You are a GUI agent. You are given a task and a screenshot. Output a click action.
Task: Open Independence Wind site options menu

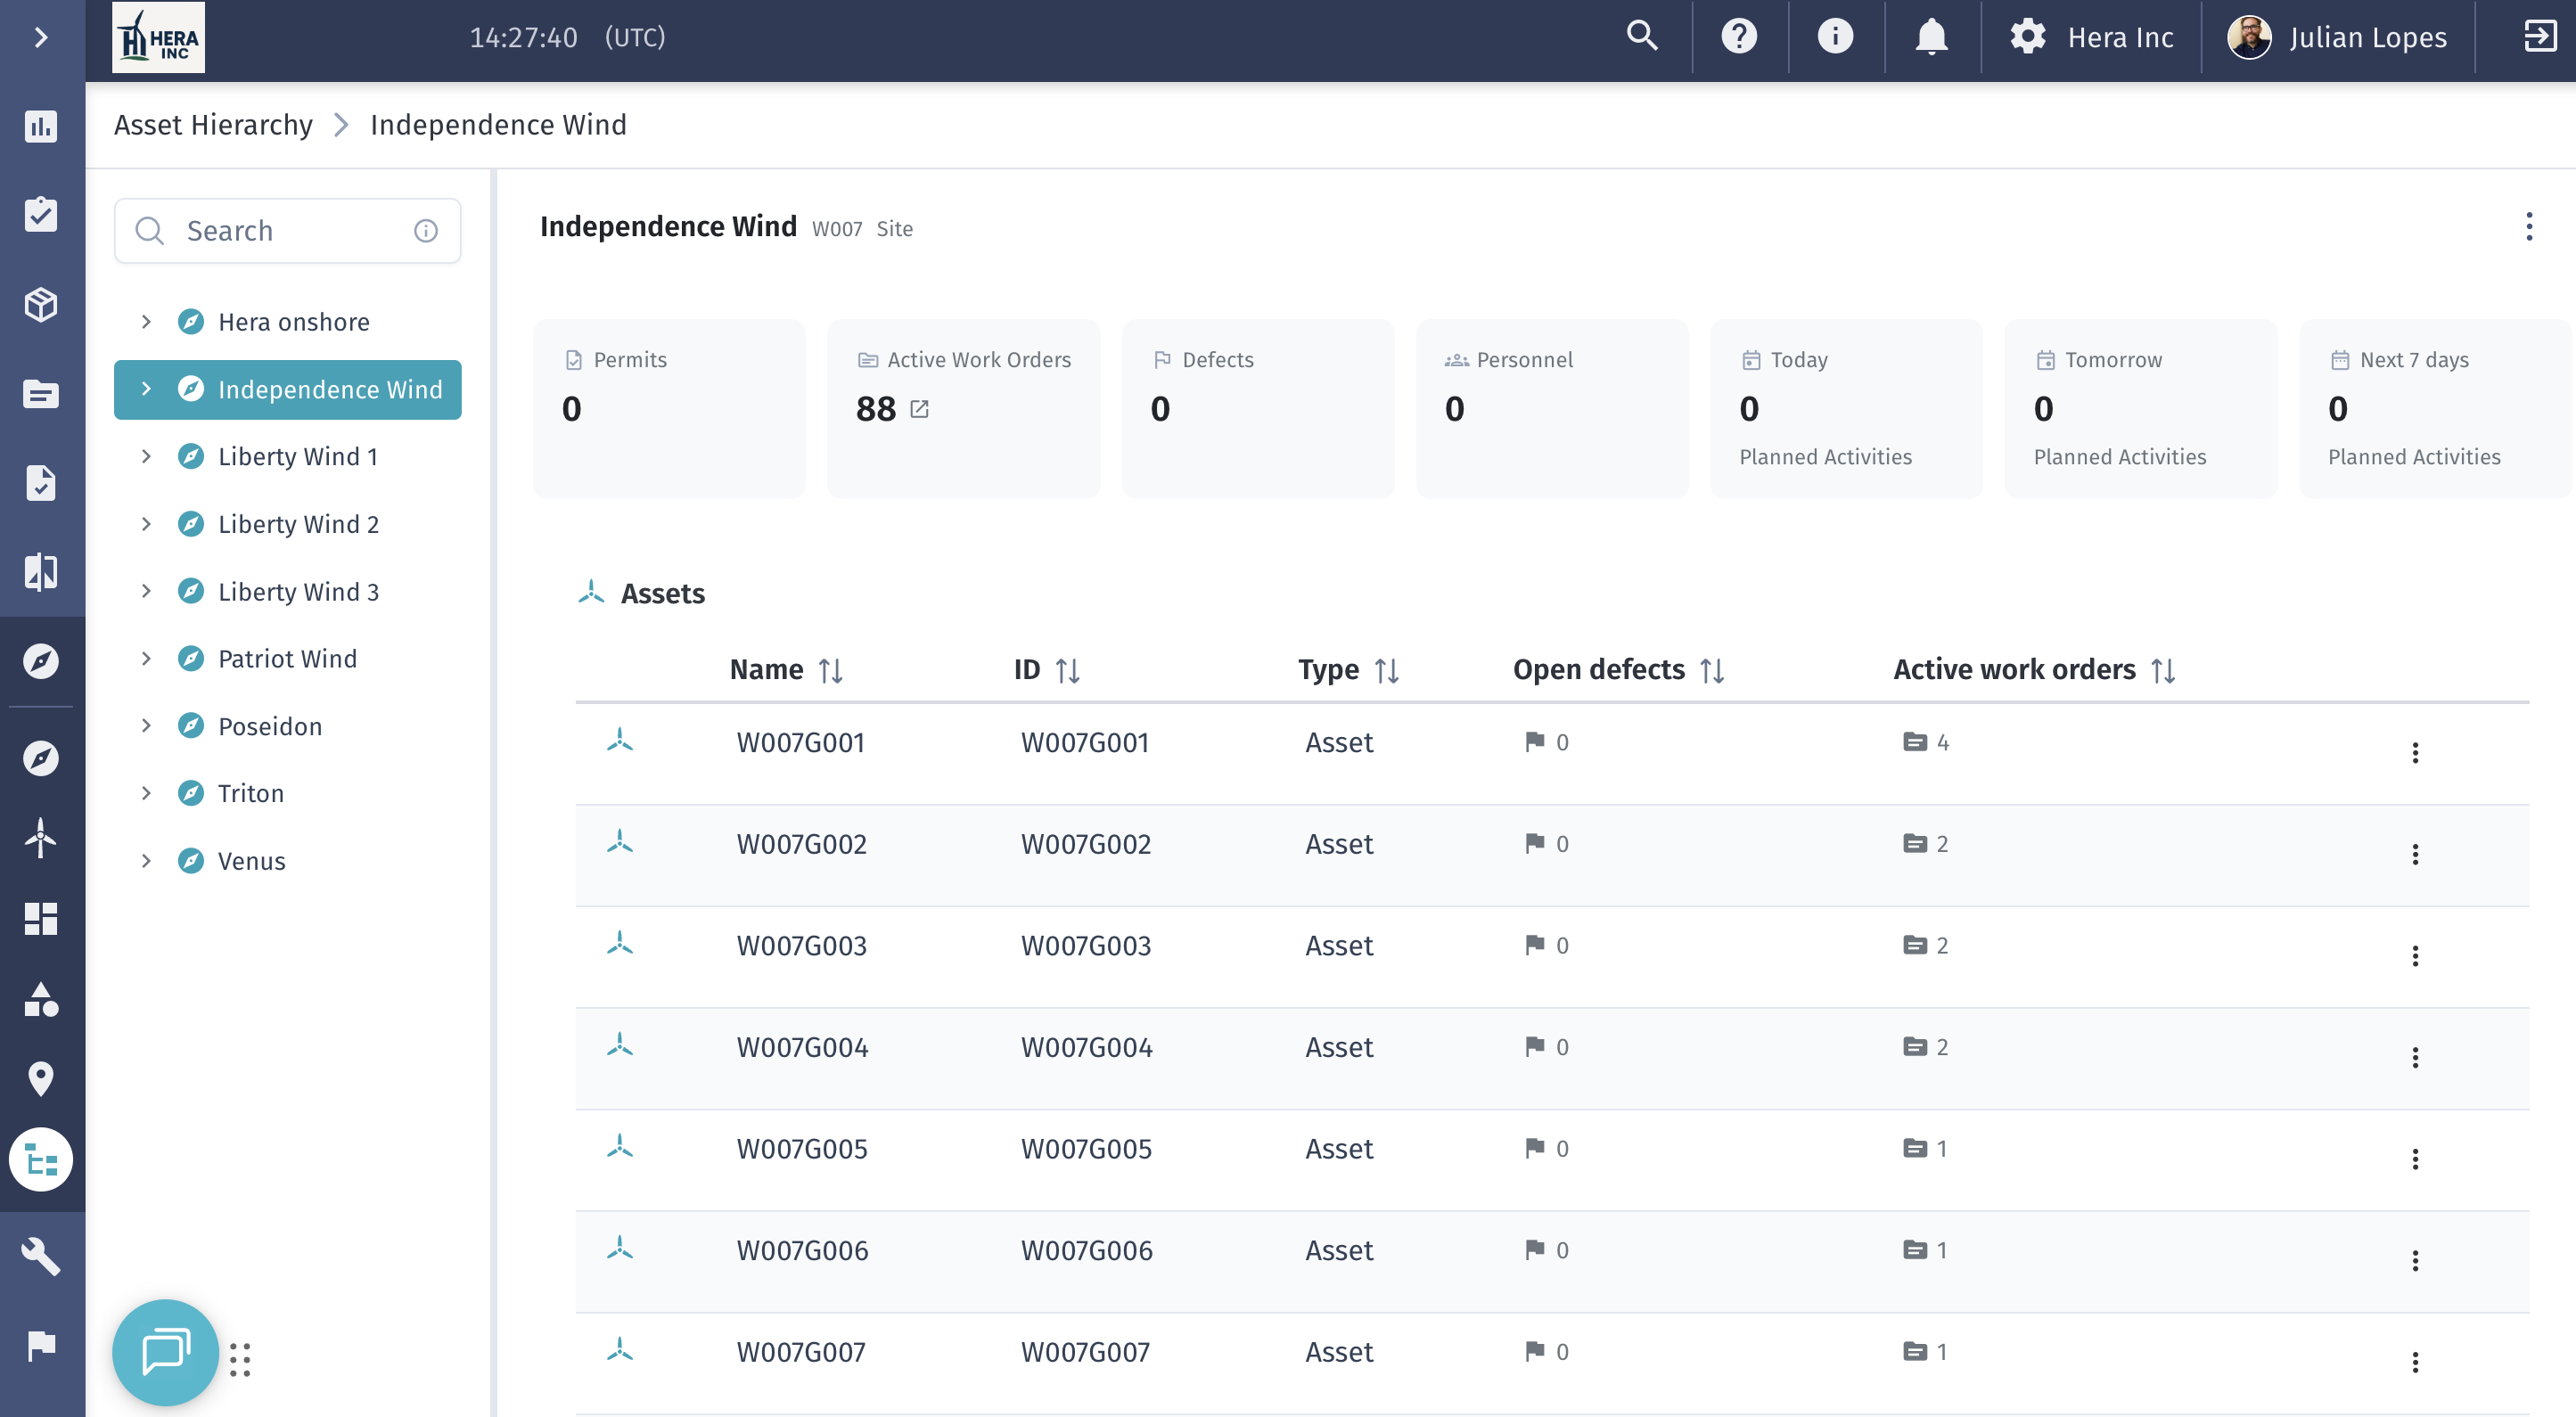(x=2529, y=227)
